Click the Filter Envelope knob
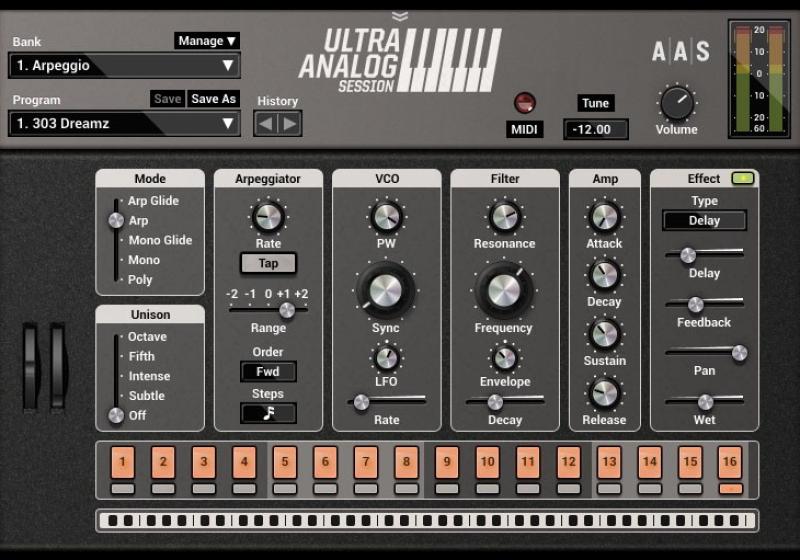Viewport: 800px width, 560px height. tap(505, 358)
